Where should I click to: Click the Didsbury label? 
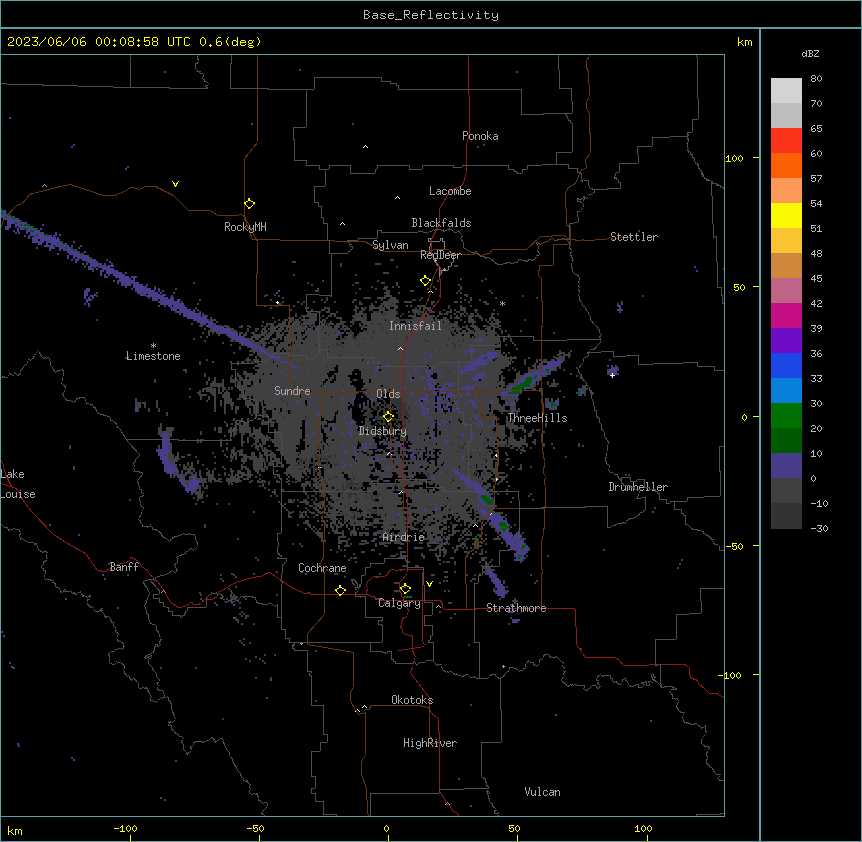click(x=383, y=431)
